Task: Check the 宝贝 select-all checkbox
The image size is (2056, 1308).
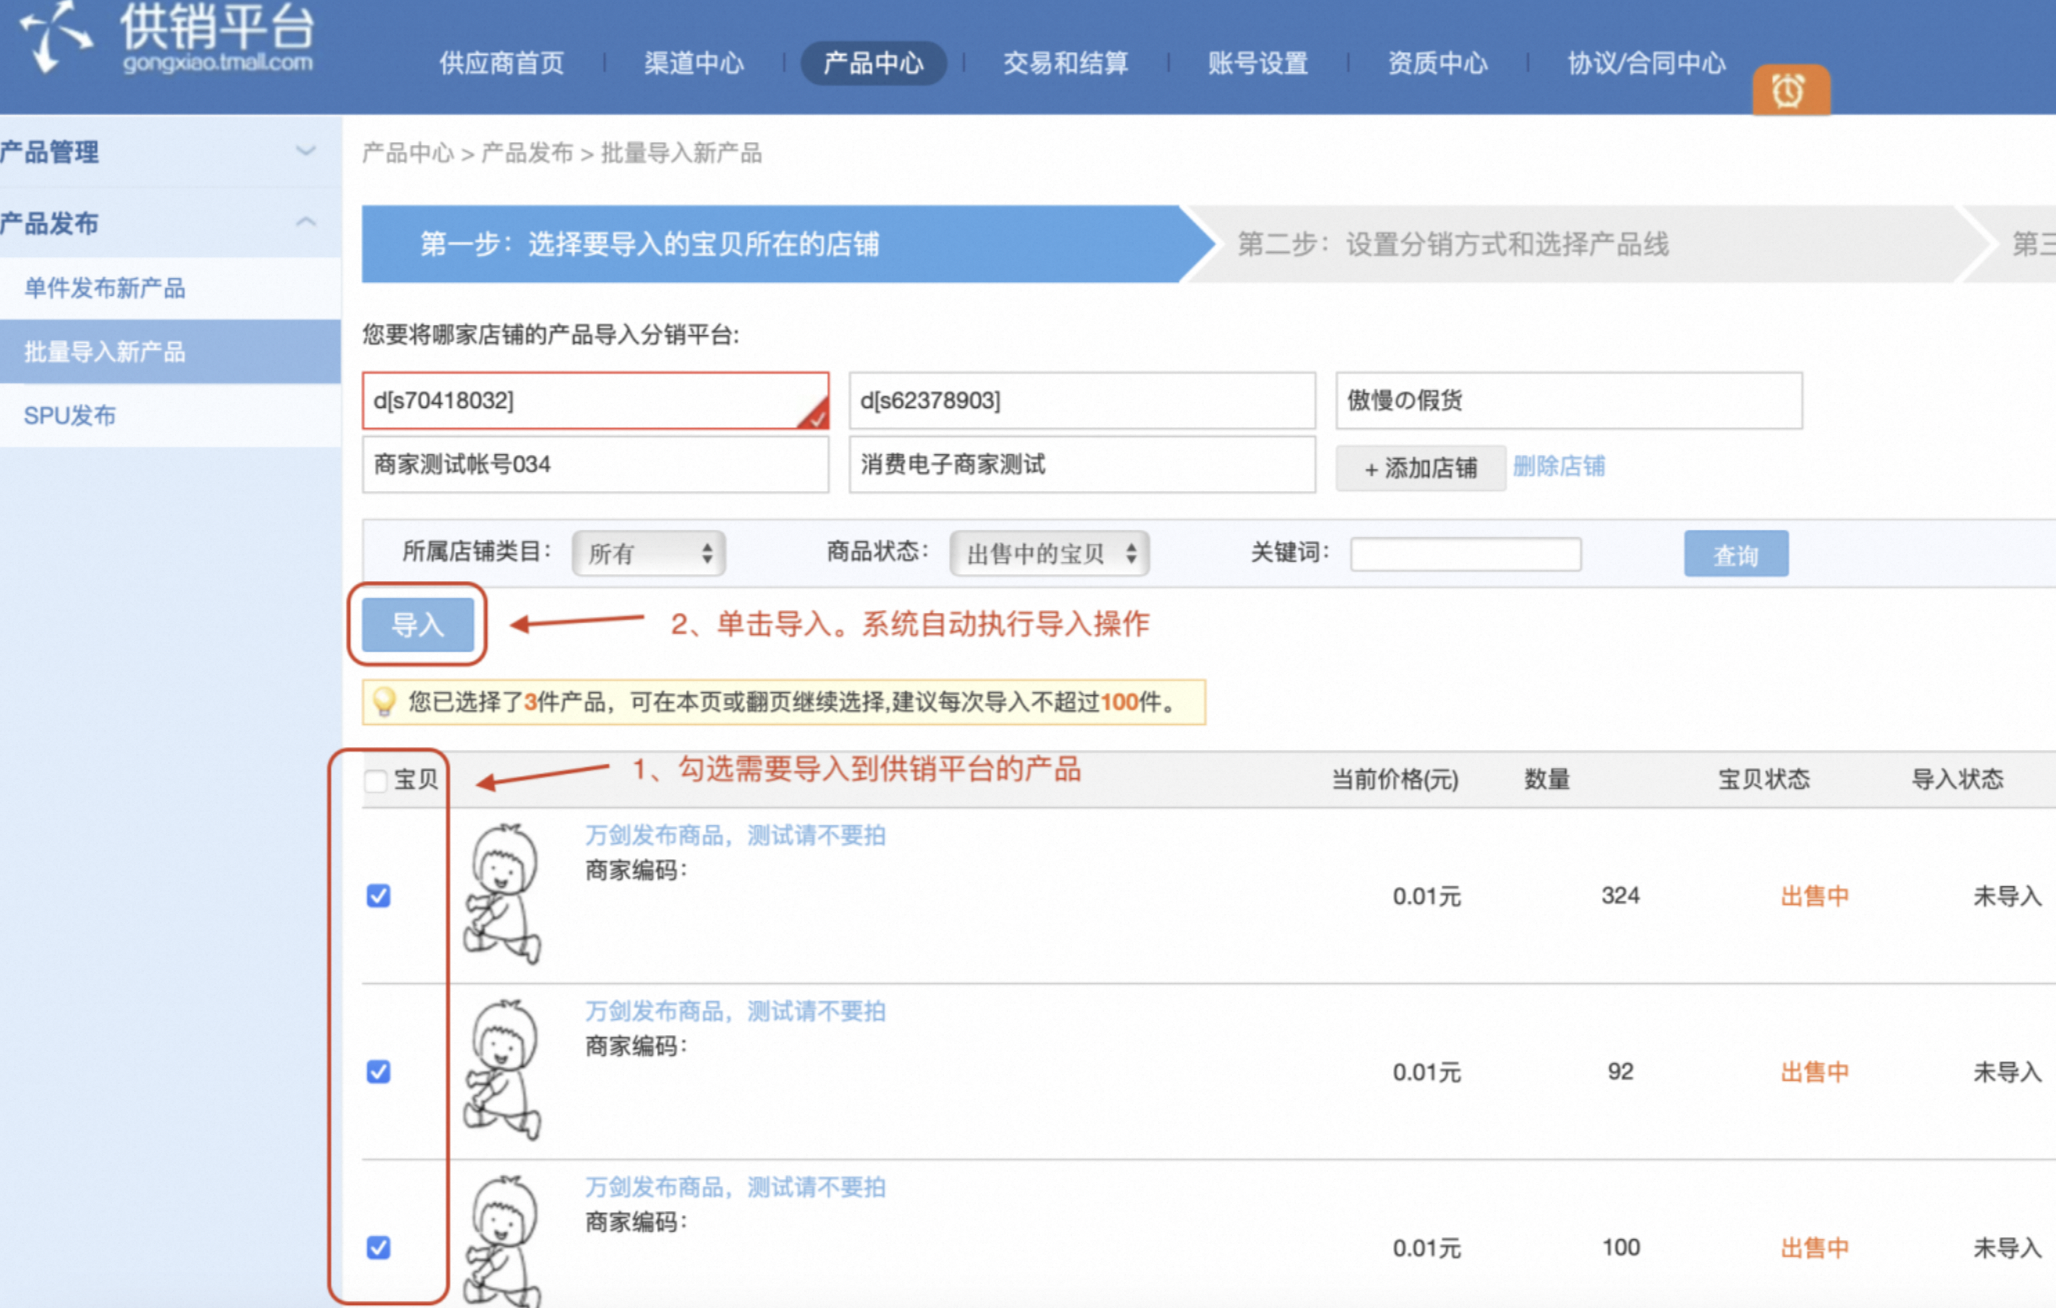Action: tap(376, 781)
